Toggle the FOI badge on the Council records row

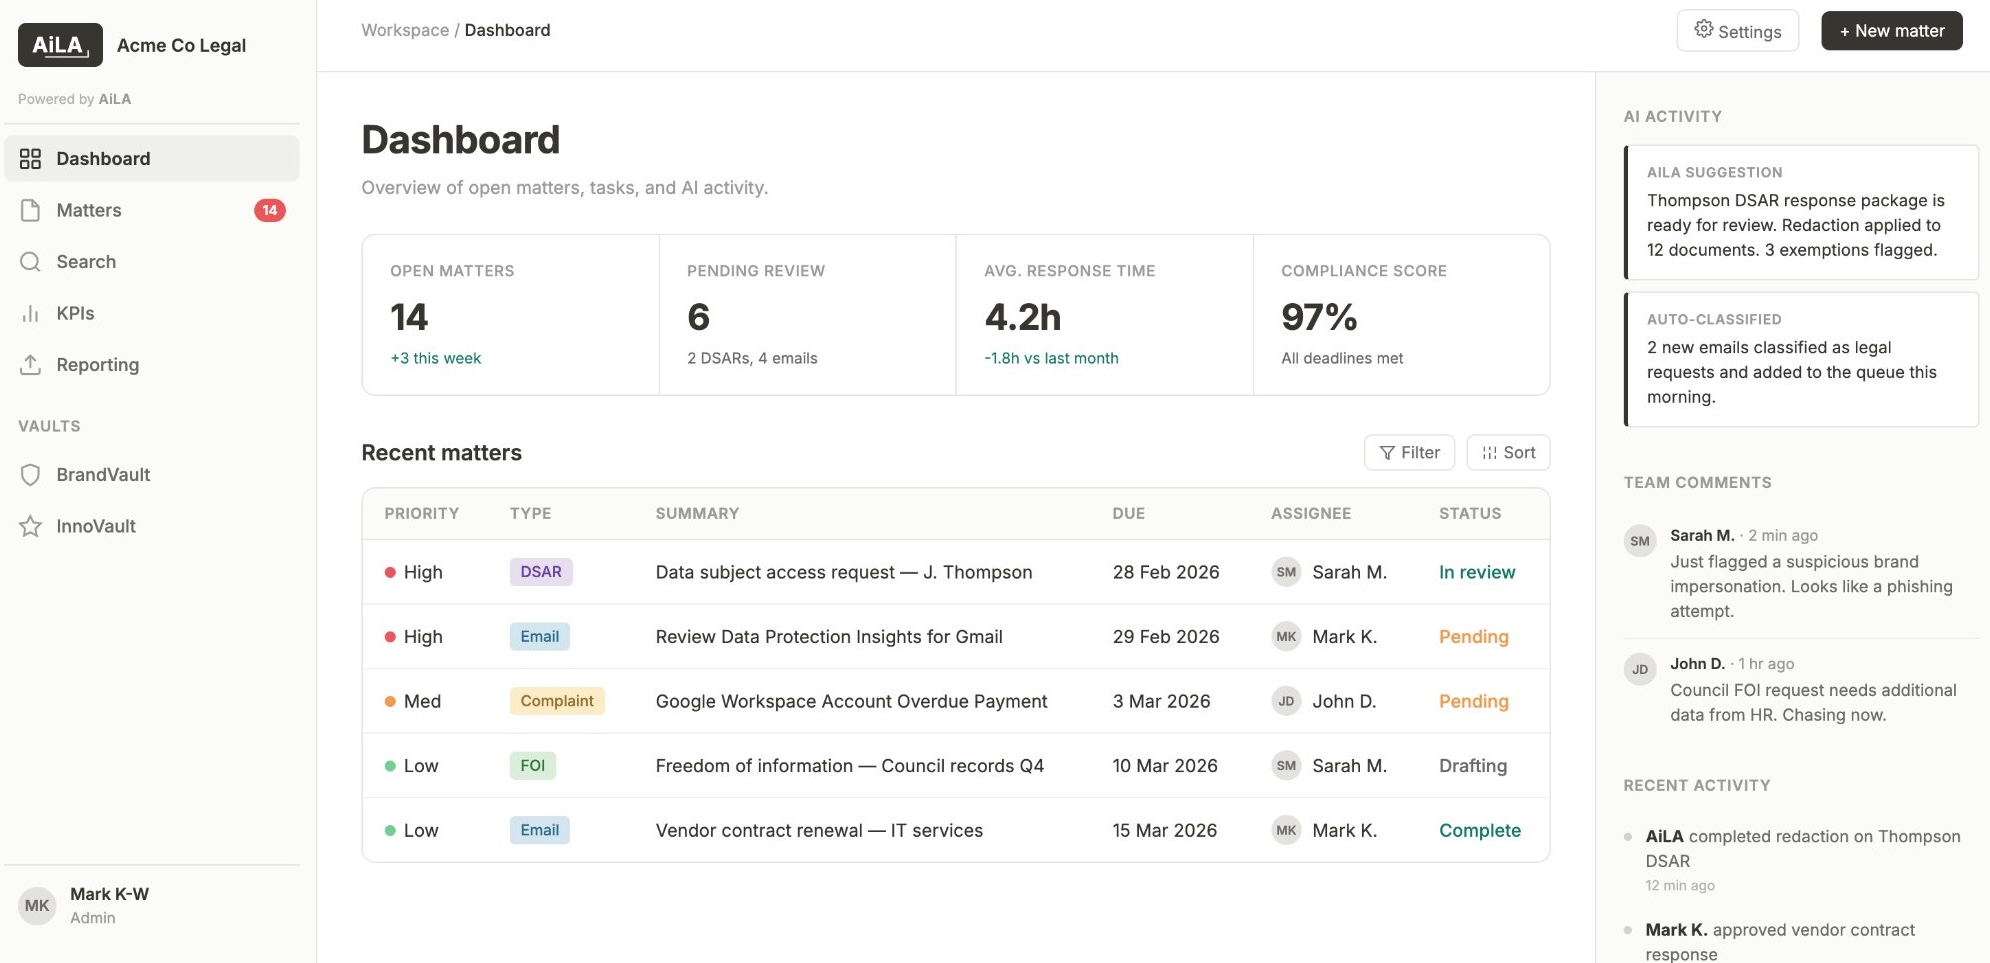[533, 765]
